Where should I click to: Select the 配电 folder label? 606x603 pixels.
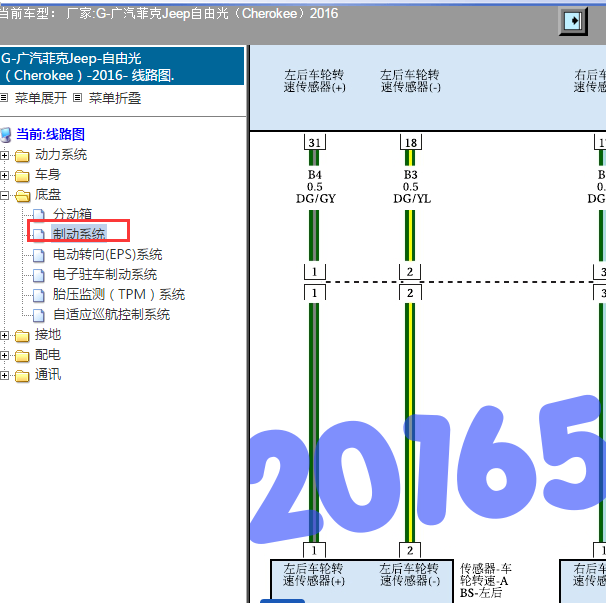(48, 354)
